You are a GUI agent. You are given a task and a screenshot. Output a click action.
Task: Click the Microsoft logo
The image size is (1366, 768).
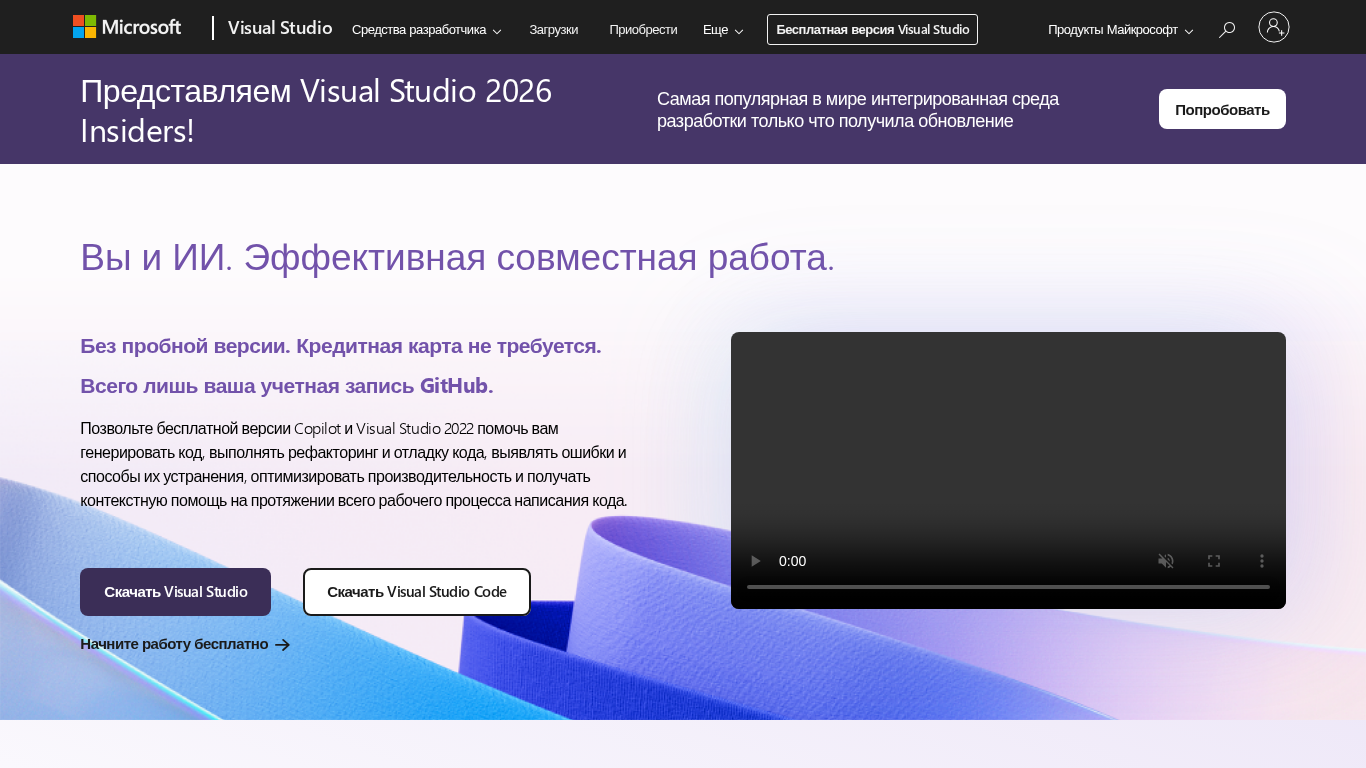[x=127, y=27]
